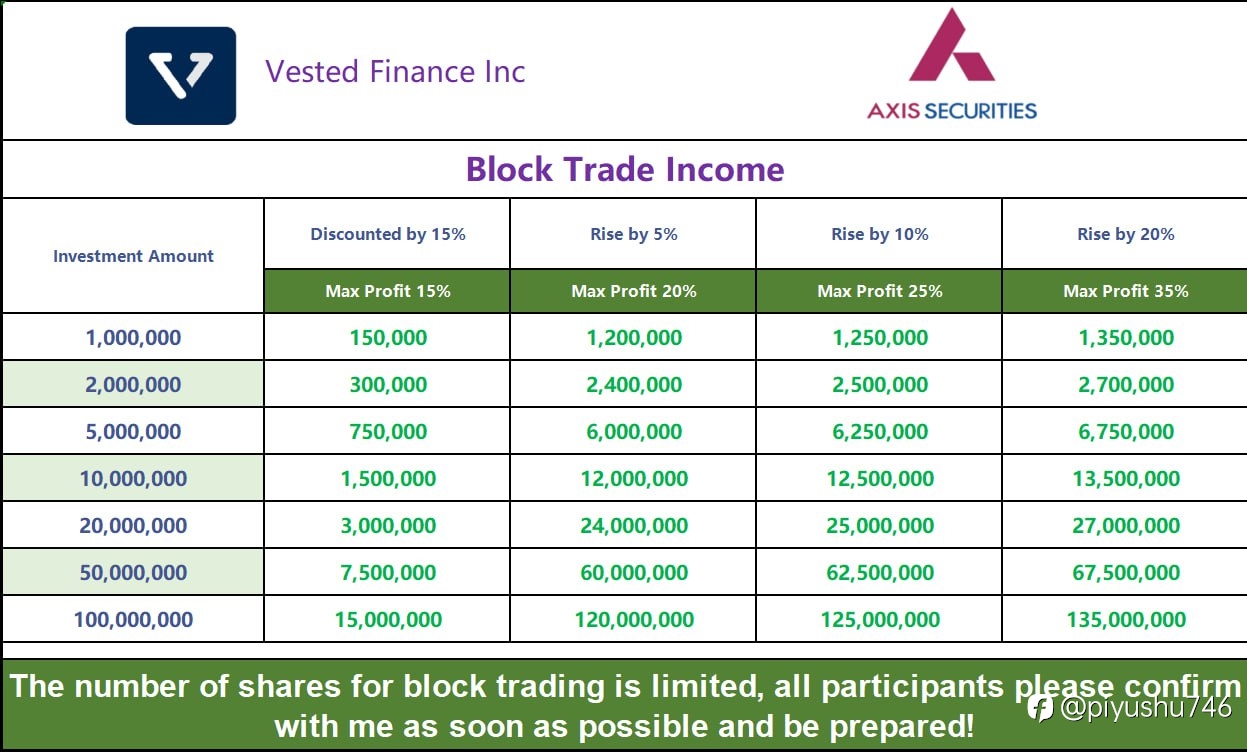The image size is (1247, 752).
Task: Select the Vested Finance Inc title text
Action: (x=395, y=72)
